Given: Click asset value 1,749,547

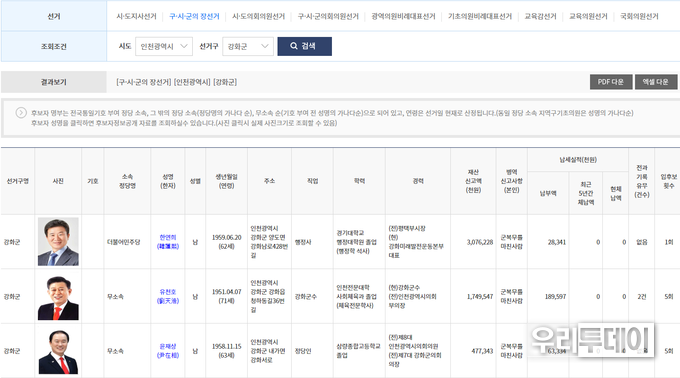Looking at the screenshot, I should (x=480, y=297).
